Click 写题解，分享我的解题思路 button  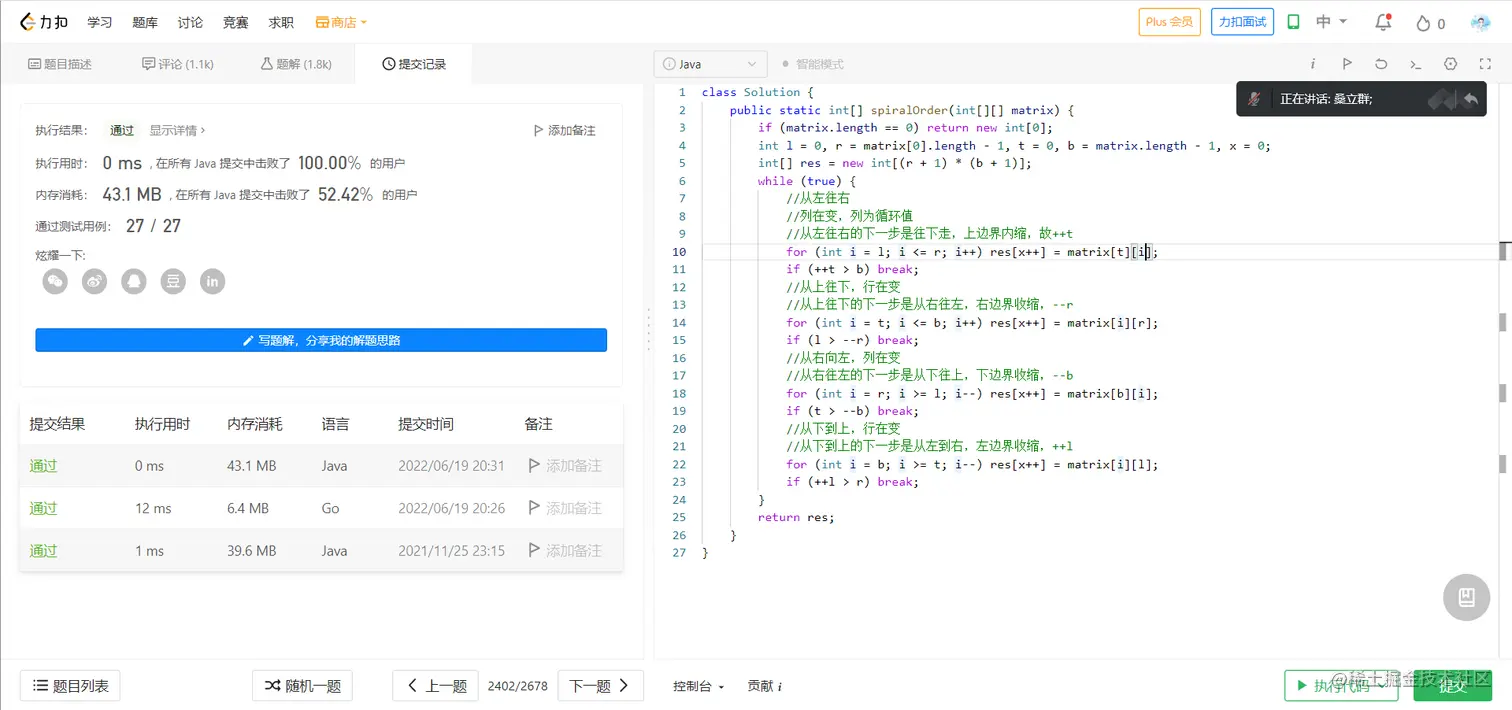[321, 340]
